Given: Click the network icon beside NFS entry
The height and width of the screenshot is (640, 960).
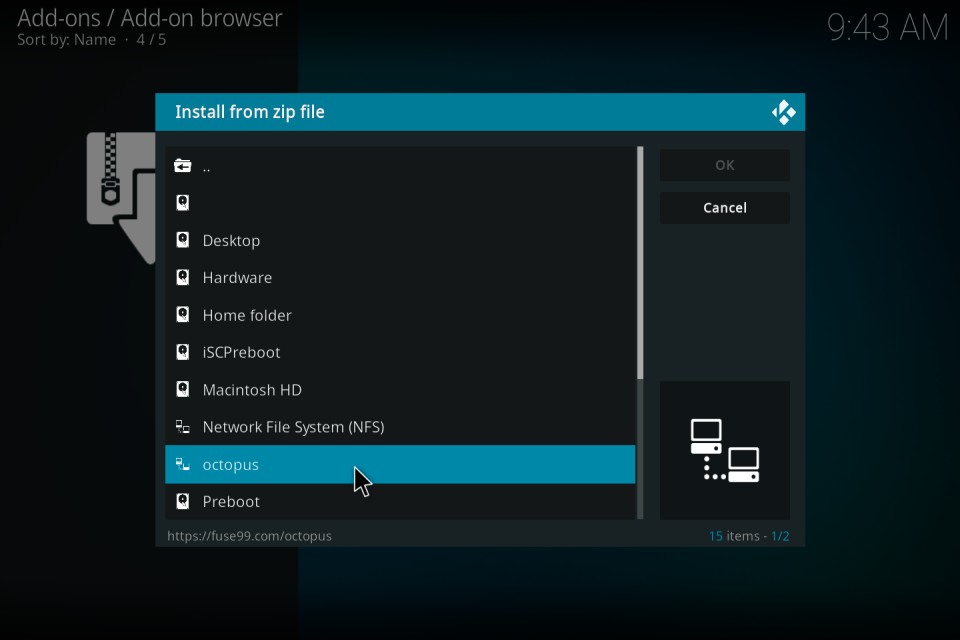Looking at the screenshot, I should coord(182,427).
